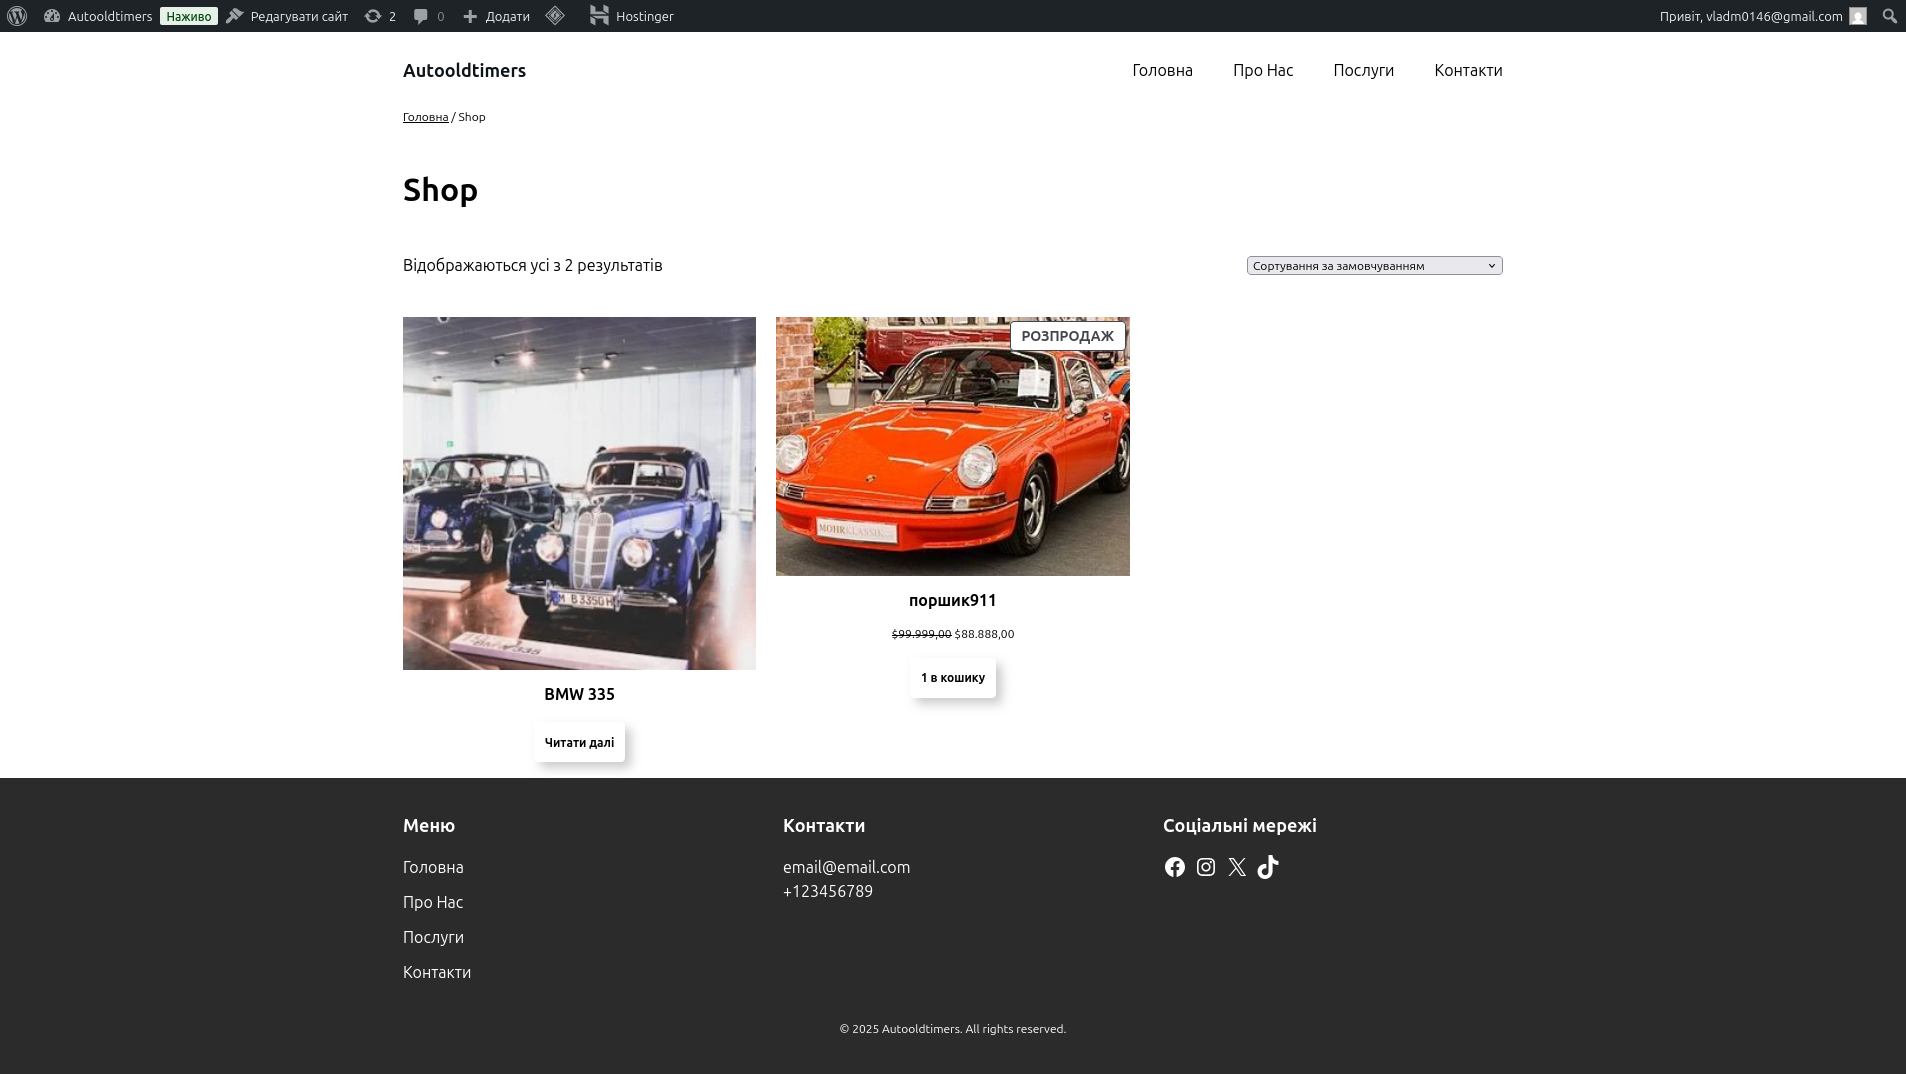Screen dimensions: 1906x1074
Task: Click the plus Додати icon
Action: click(x=470, y=16)
